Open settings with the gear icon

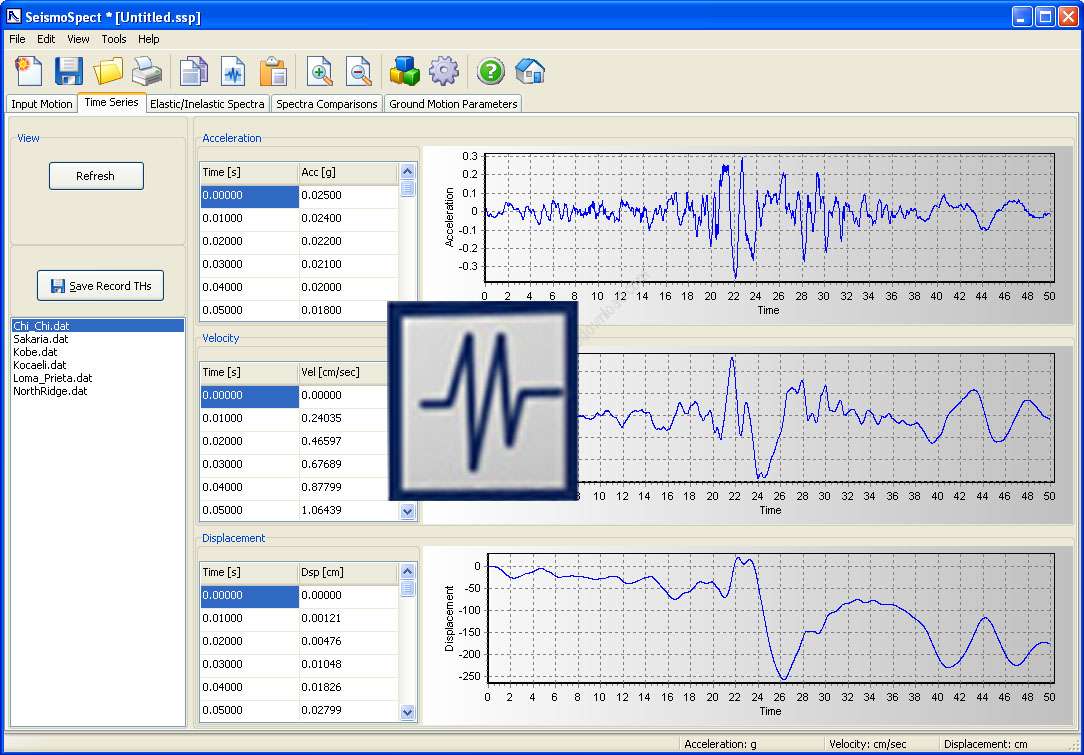click(443, 71)
